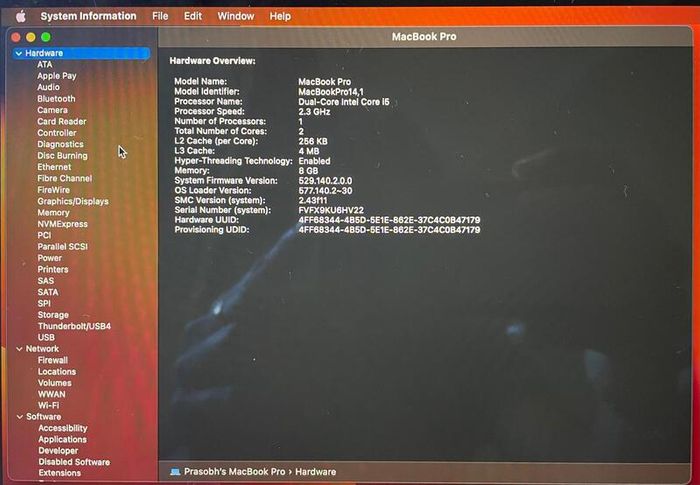Select Camera in the sidebar

click(52, 110)
